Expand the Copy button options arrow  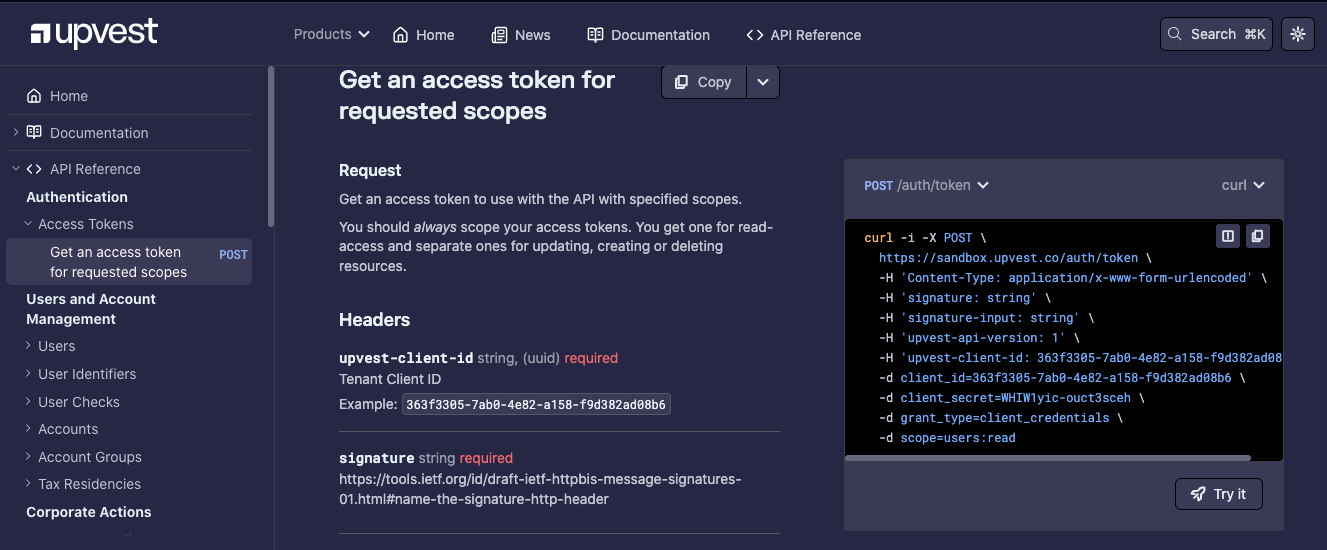pos(763,82)
